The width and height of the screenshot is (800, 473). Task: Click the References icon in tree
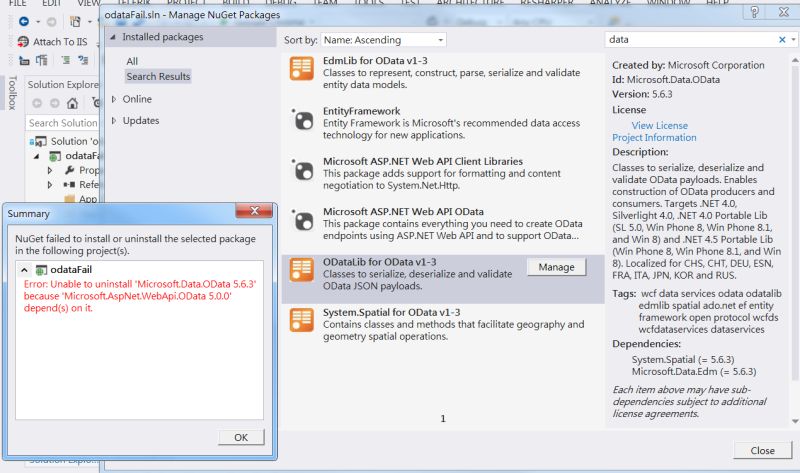click(69, 184)
